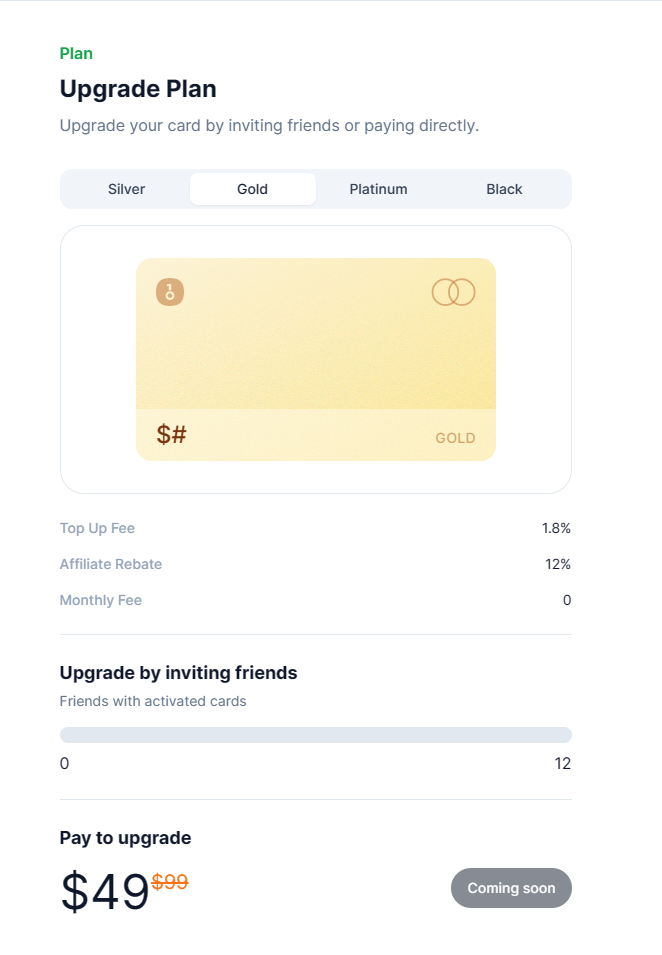Switch to the Silver plan tab
The height and width of the screenshot is (955, 662).
pyautogui.click(x=127, y=189)
